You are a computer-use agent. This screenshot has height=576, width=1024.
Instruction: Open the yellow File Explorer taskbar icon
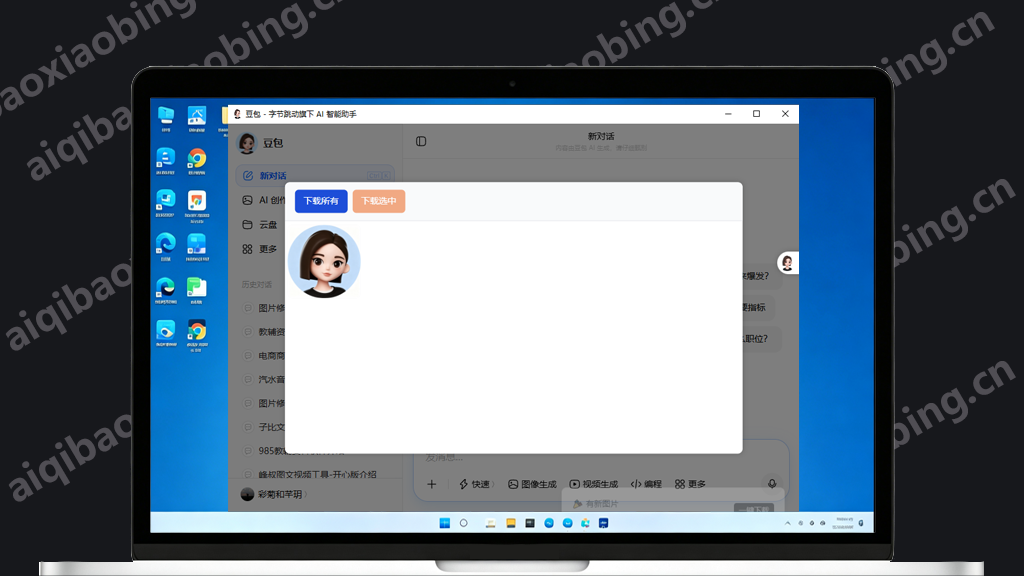pyautogui.click(x=511, y=523)
